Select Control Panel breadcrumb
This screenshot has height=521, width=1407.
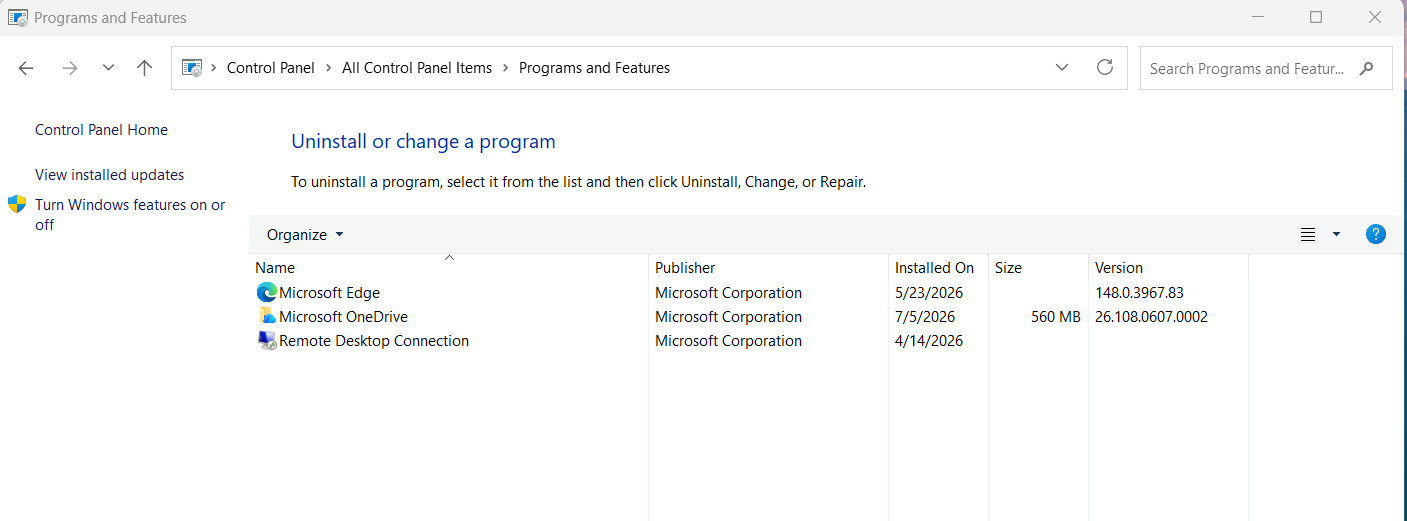coord(270,68)
